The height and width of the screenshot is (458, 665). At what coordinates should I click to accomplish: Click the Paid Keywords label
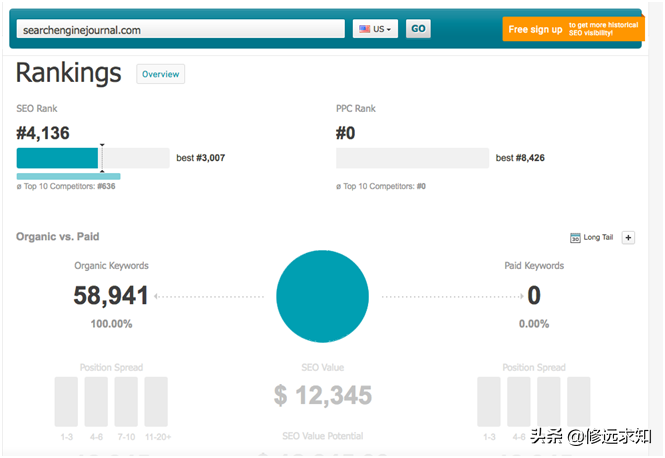pos(534,266)
